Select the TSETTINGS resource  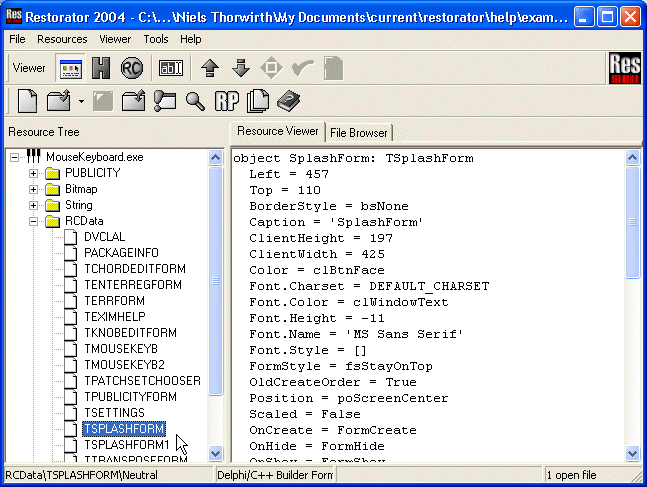click(x=114, y=413)
